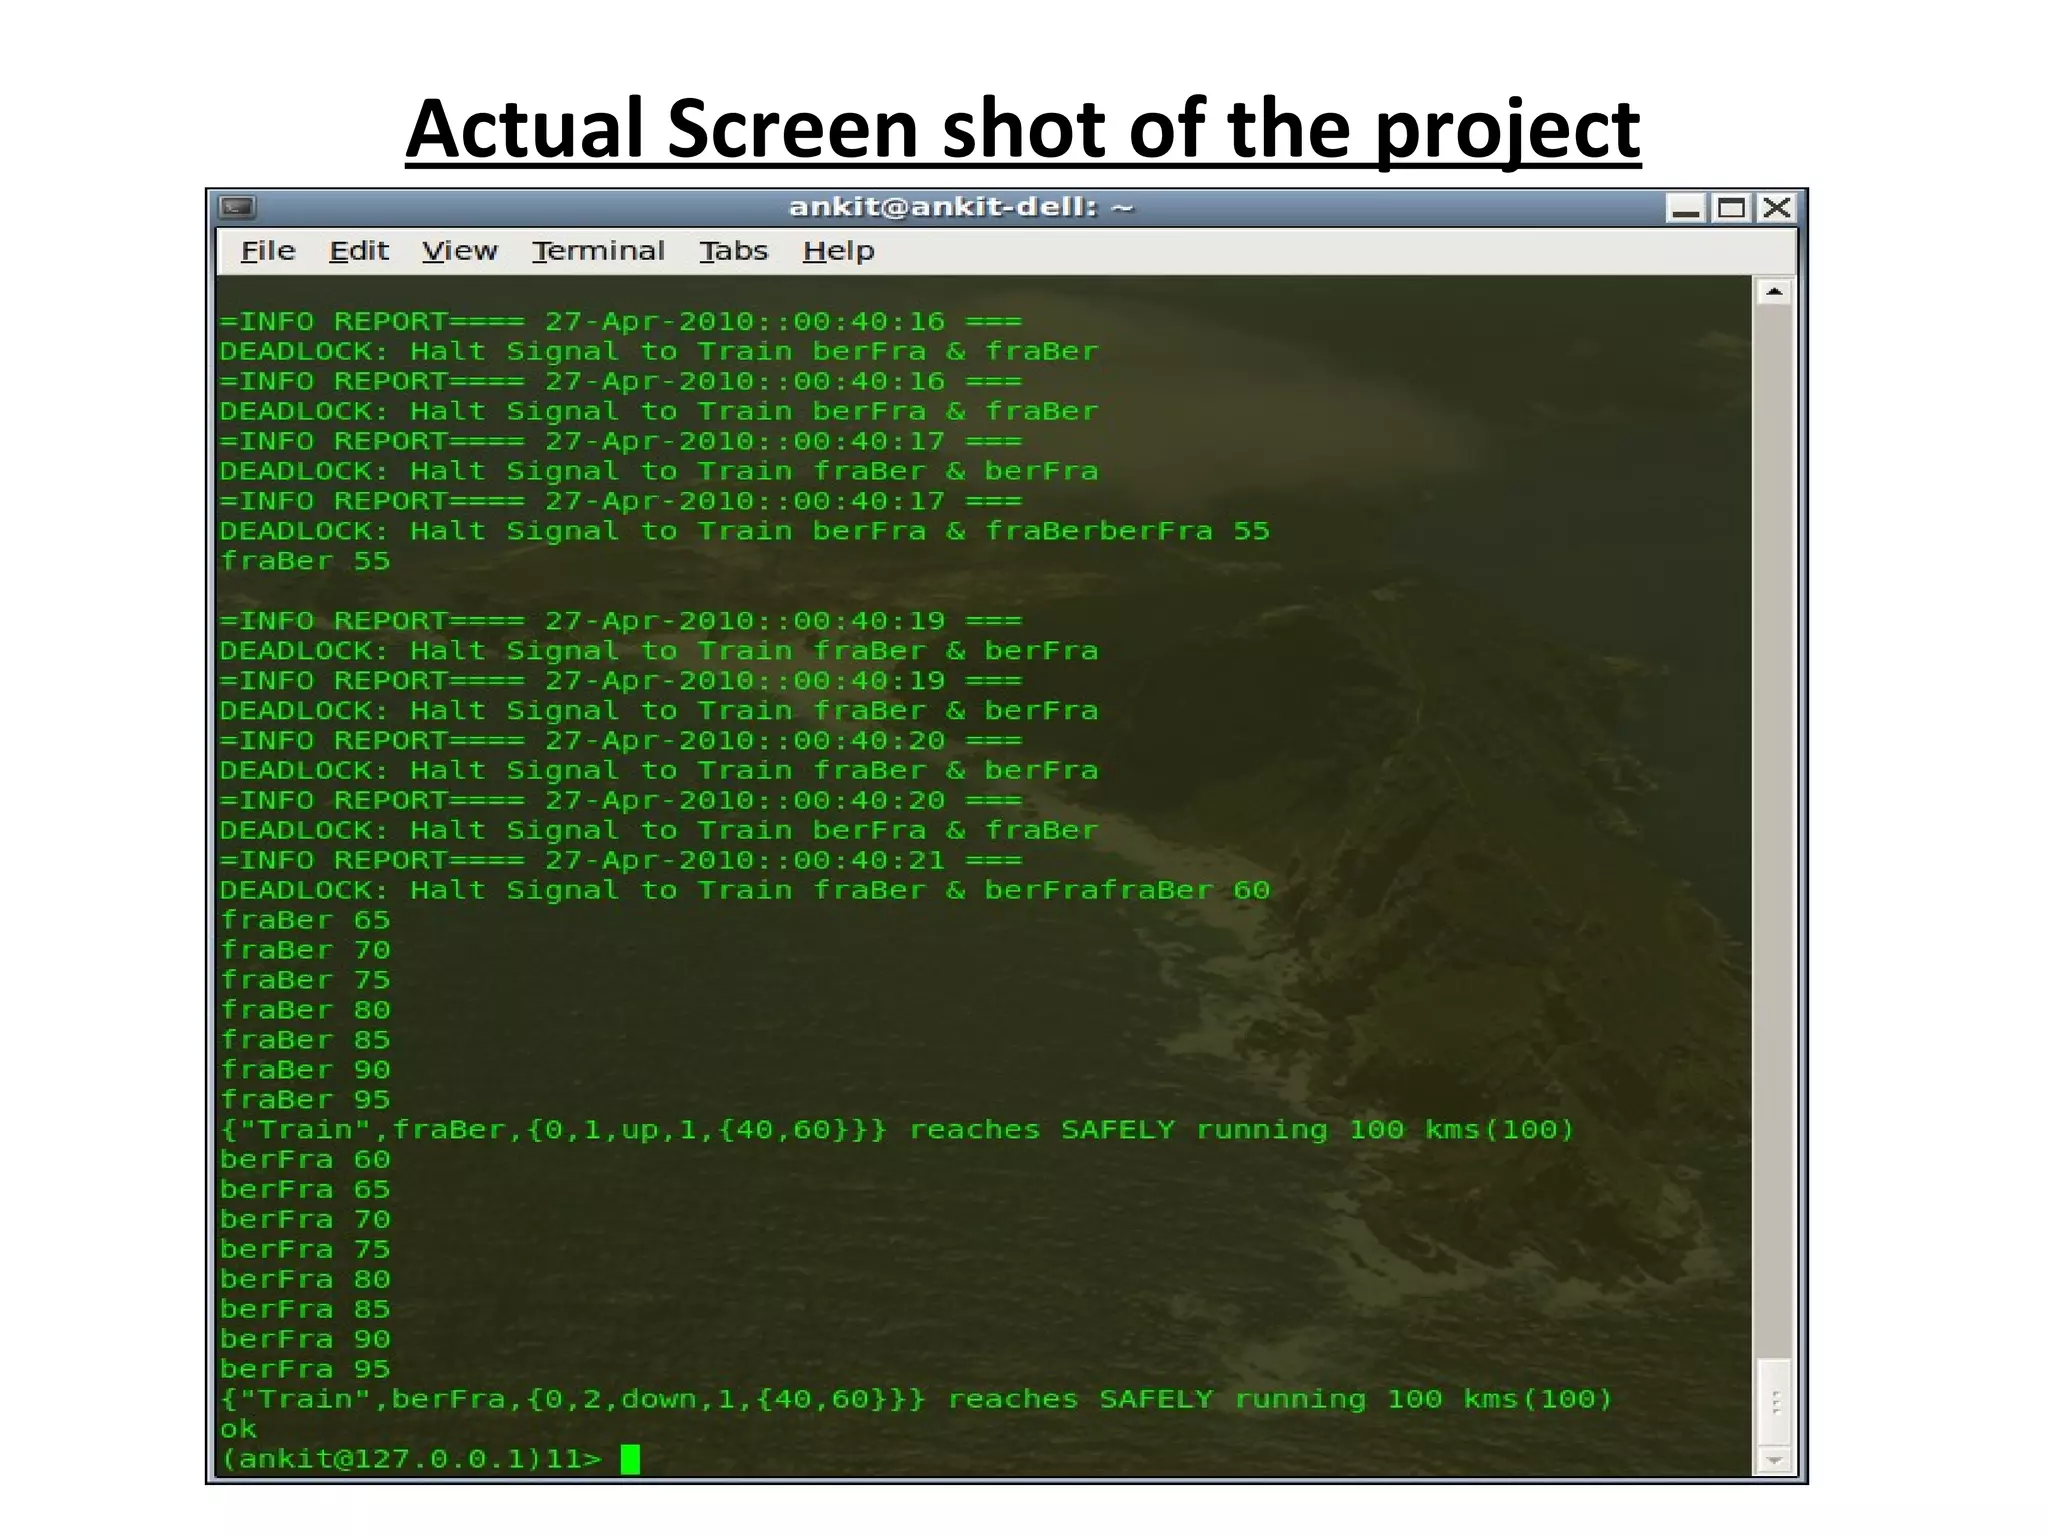Click the scrollbar up arrow
The image size is (2048, 1536).
[x=1774, y=292]
